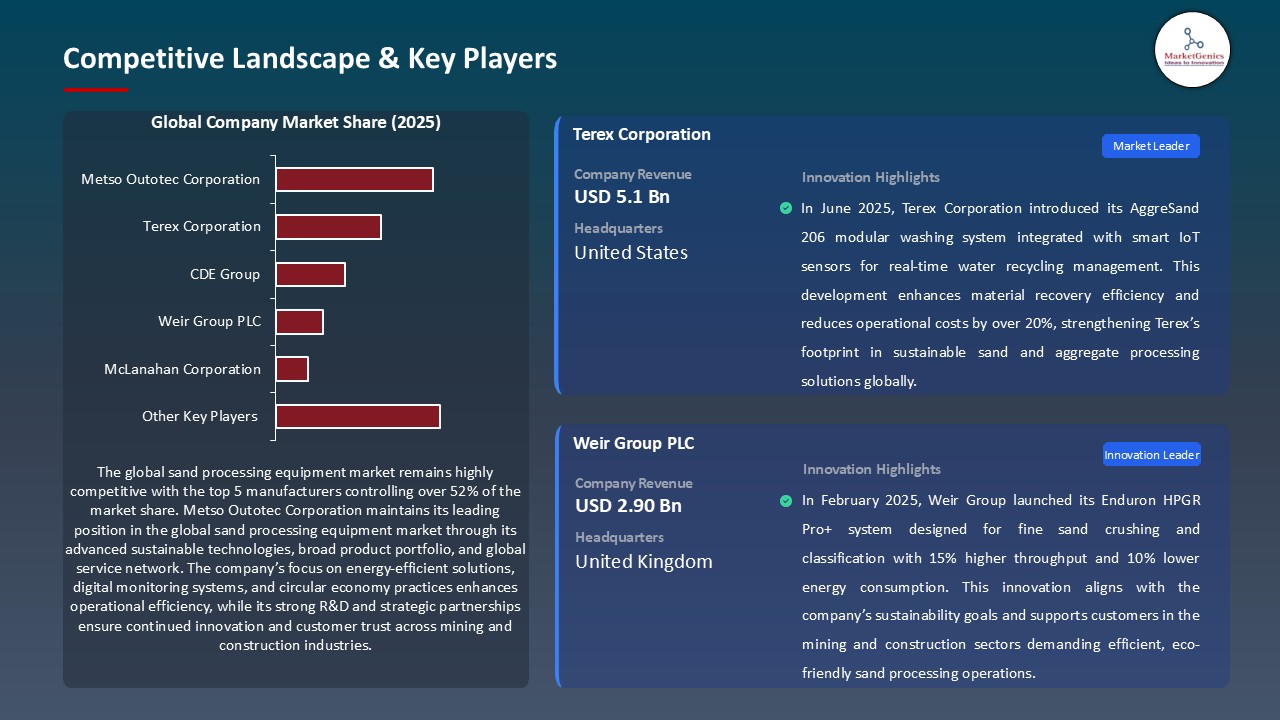The image size is (1280, 720).
Task: Click the Other Key Players bar in the chart
Action: [358, 416]
